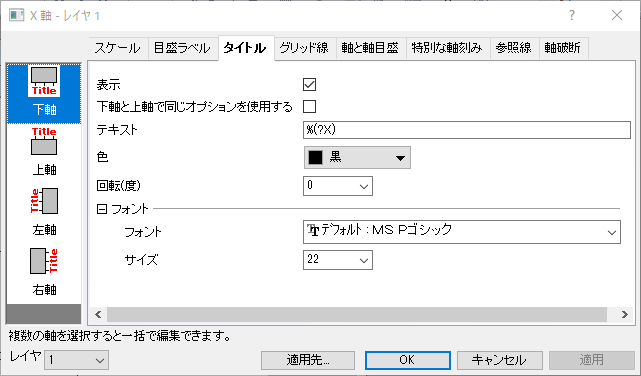Uncheck the 表示 checkbox

[x=309, y=85]
